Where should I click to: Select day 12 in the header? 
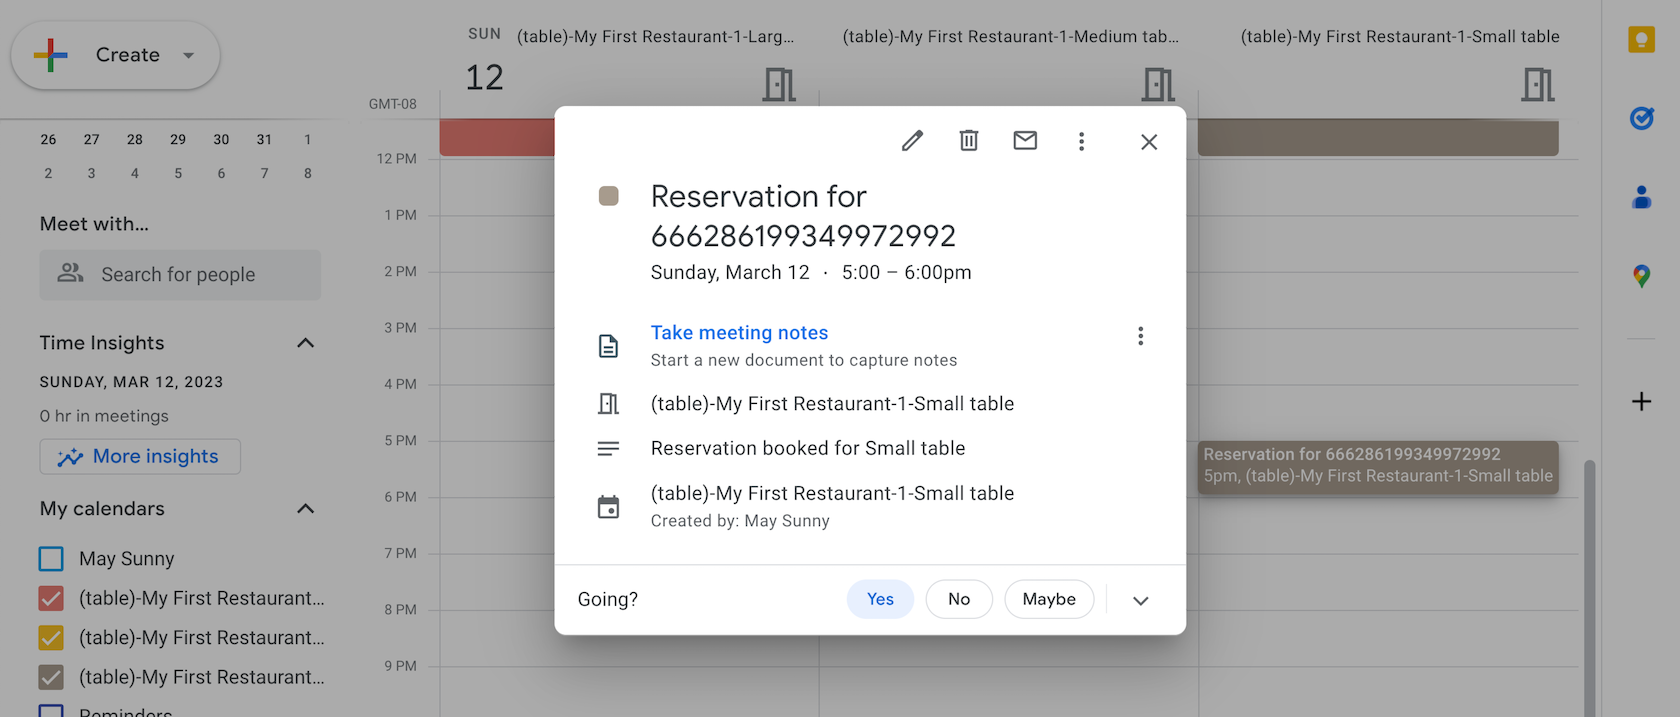click(x=484, y=78)
